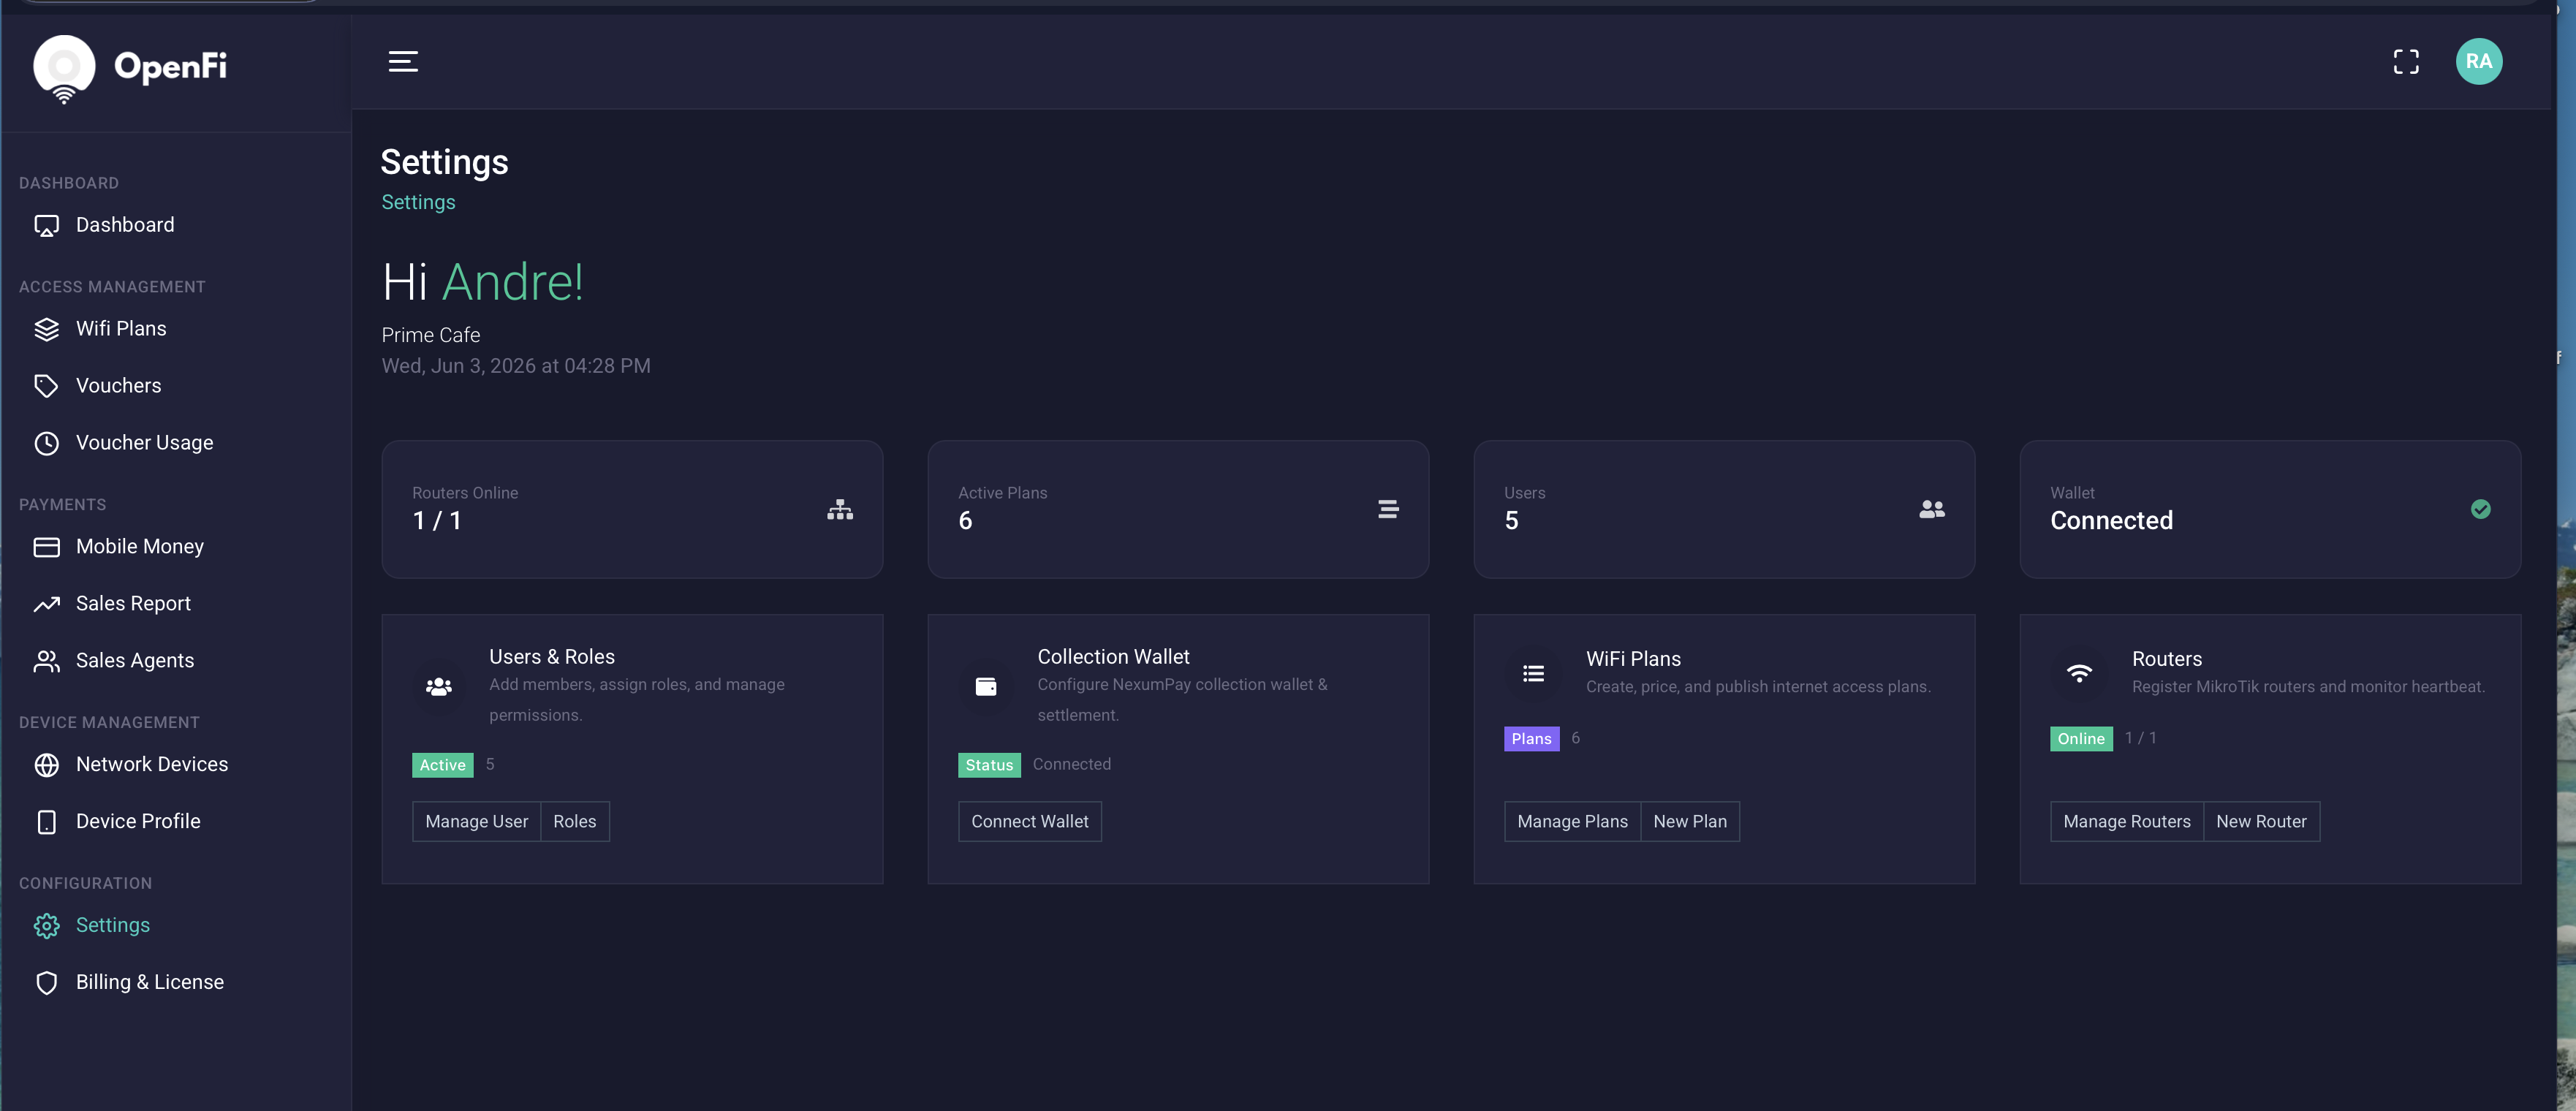The width and height of the screenshot is (2576, 1111).
Task: Go to Device Profile
Action: click(x=138, y=821)
